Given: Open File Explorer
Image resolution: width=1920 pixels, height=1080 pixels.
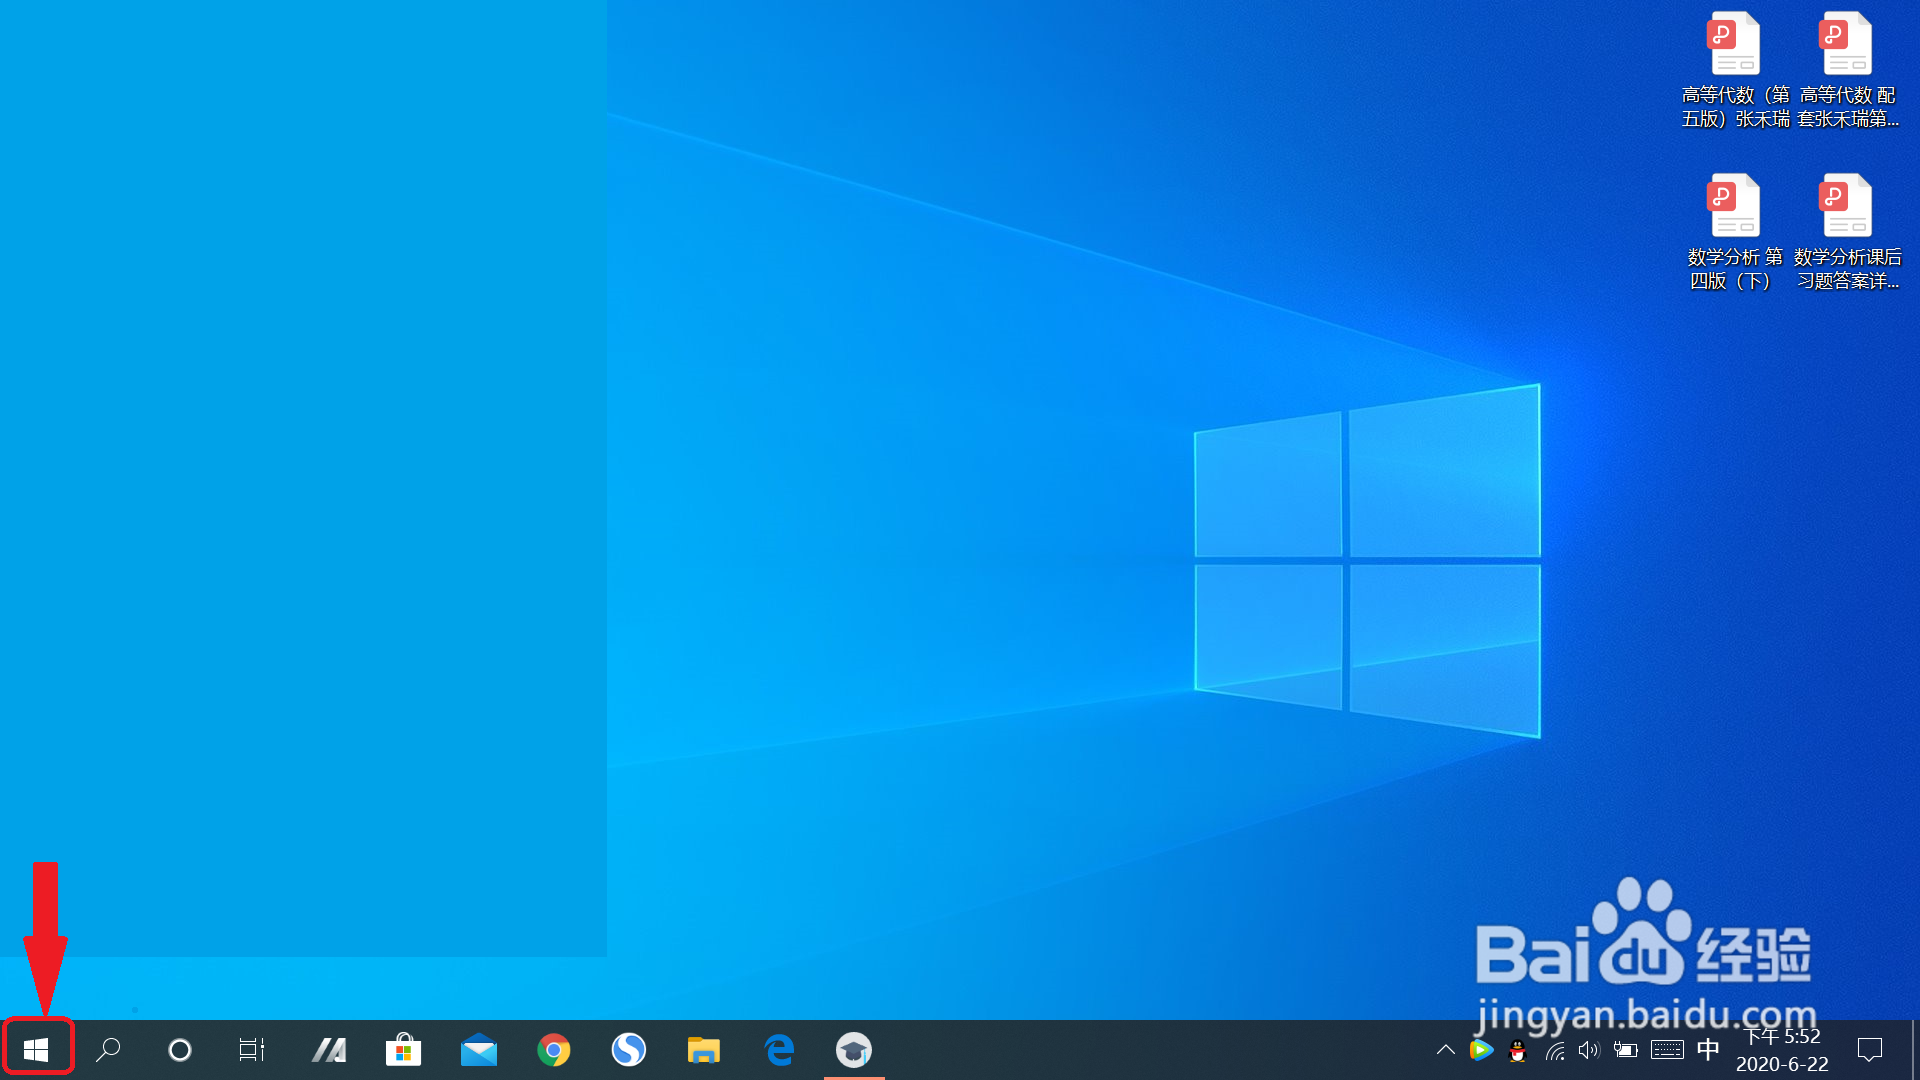Looking at the screenshot, I should click(704, 1049).
